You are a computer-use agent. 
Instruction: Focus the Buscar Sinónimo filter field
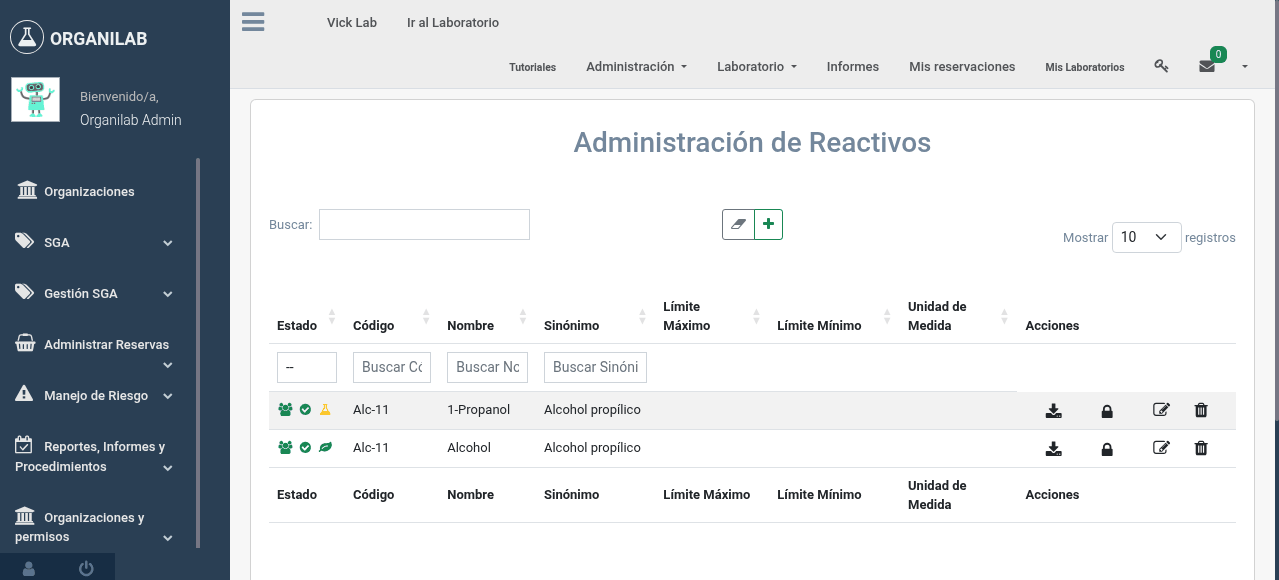tap(595, 367)
